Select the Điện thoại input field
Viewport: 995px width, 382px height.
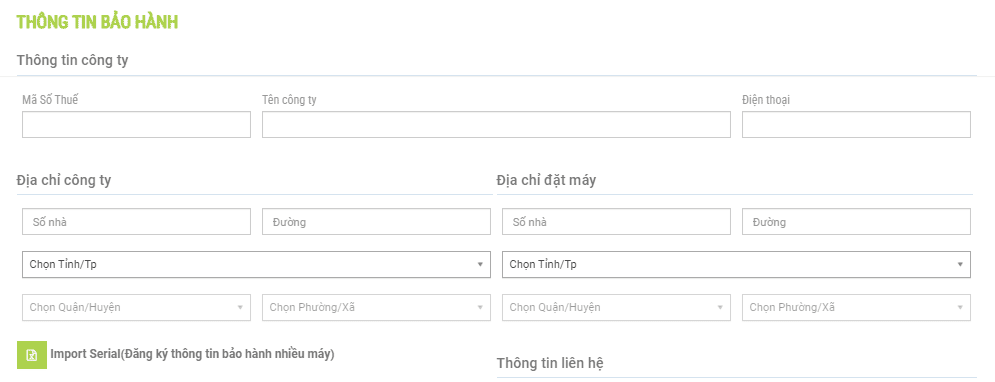click(856, 124)
